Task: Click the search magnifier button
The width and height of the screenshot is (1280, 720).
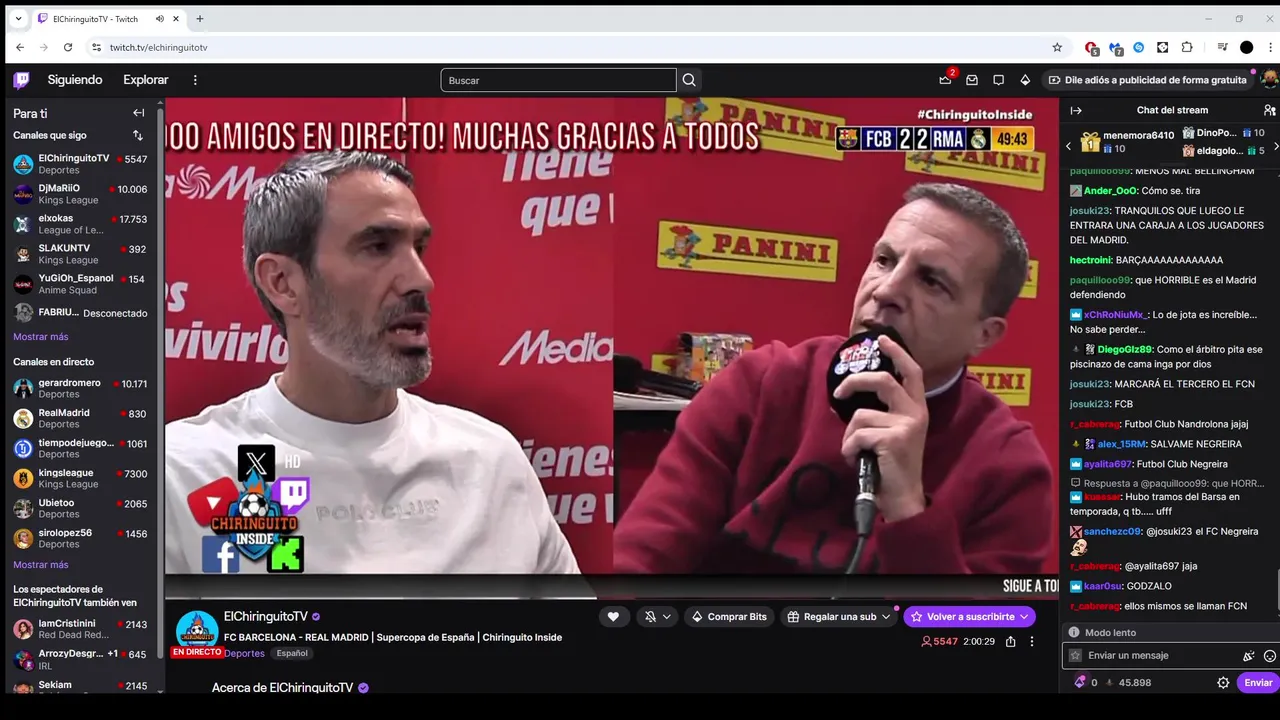Action: click(x=689, y=80)
